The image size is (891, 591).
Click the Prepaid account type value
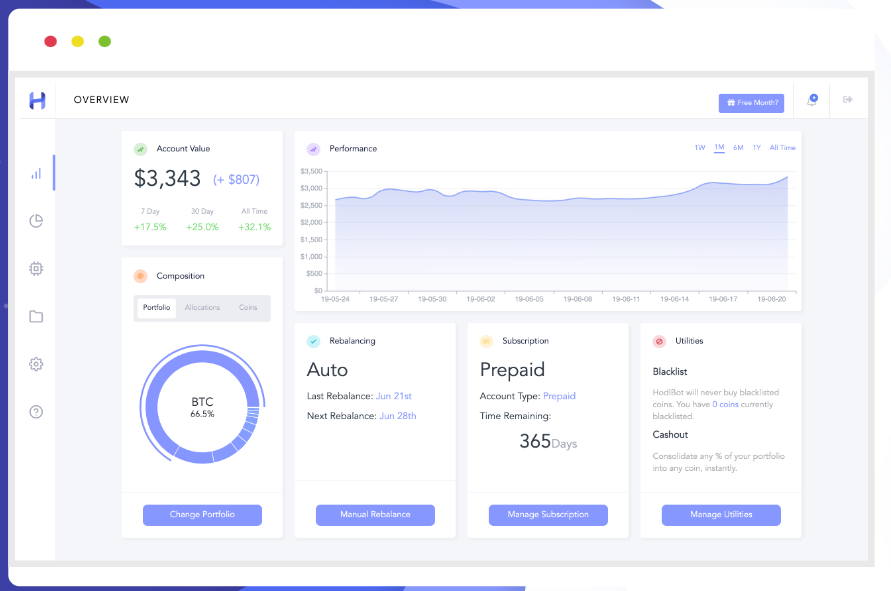coord(559,396)
